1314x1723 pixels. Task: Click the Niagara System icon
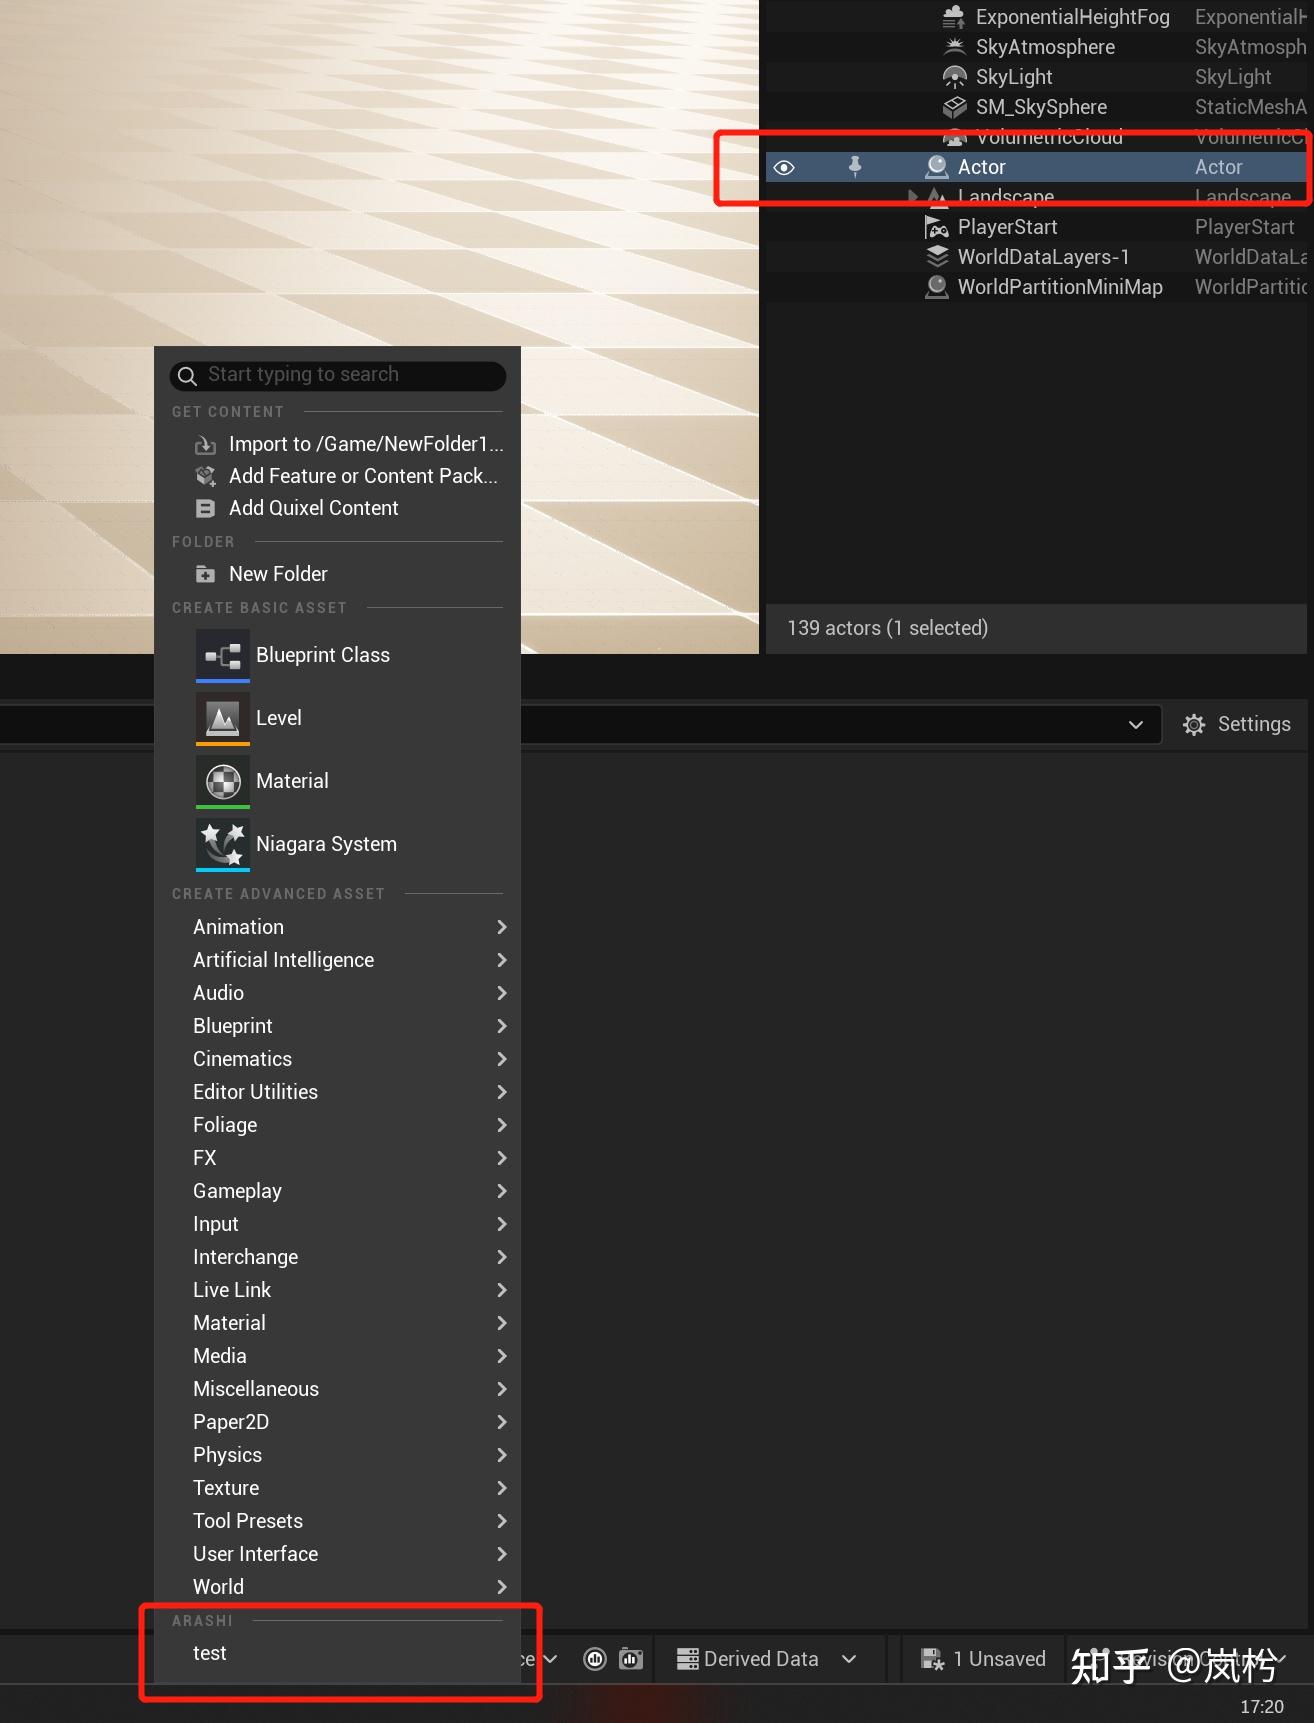pos(222,844)
